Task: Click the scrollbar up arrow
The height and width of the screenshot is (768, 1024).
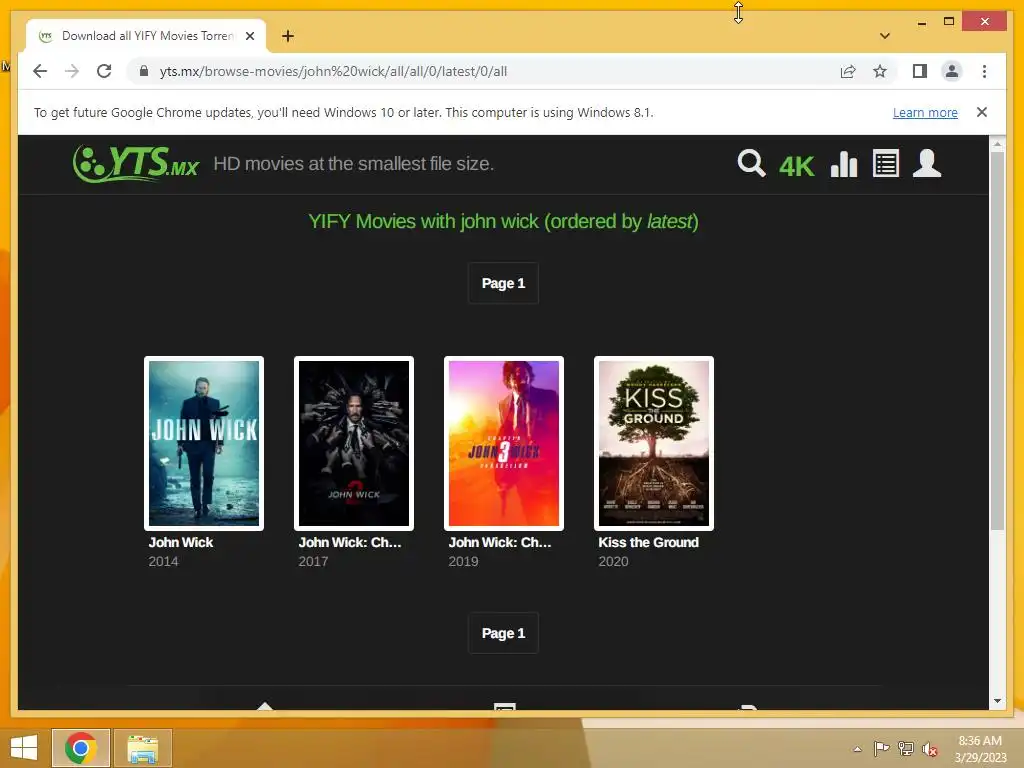Action: pos(997,143)
